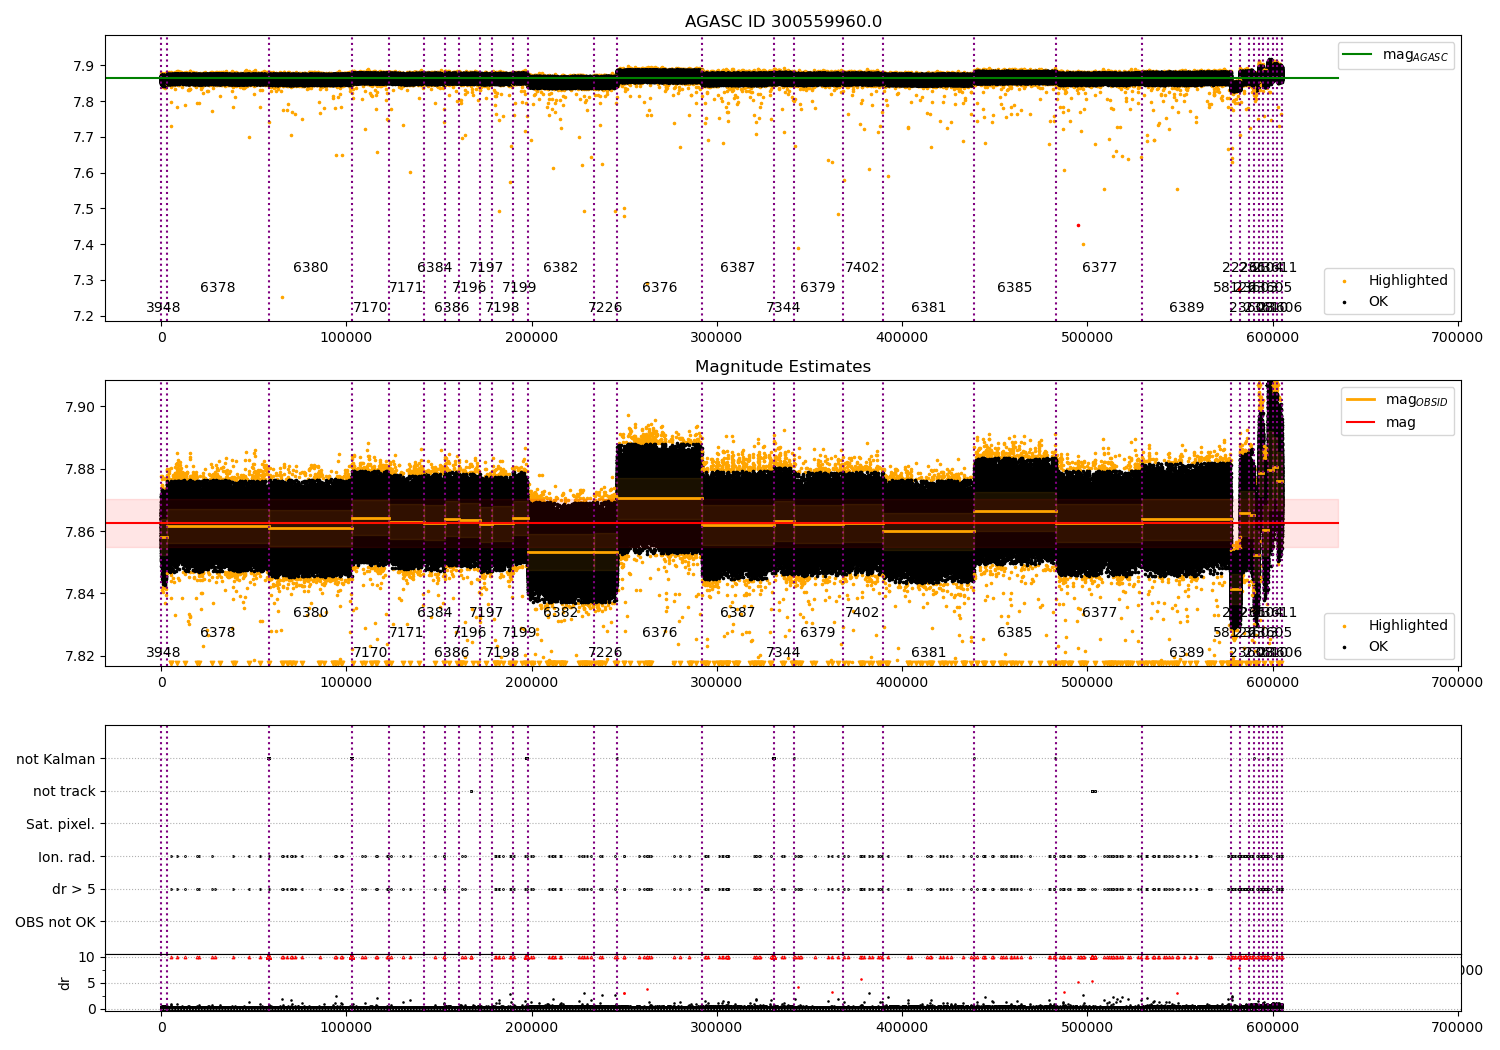Click obsid label '3948' in middle plot
This screenshot has width=1500, height=1050.
(163, 652)
